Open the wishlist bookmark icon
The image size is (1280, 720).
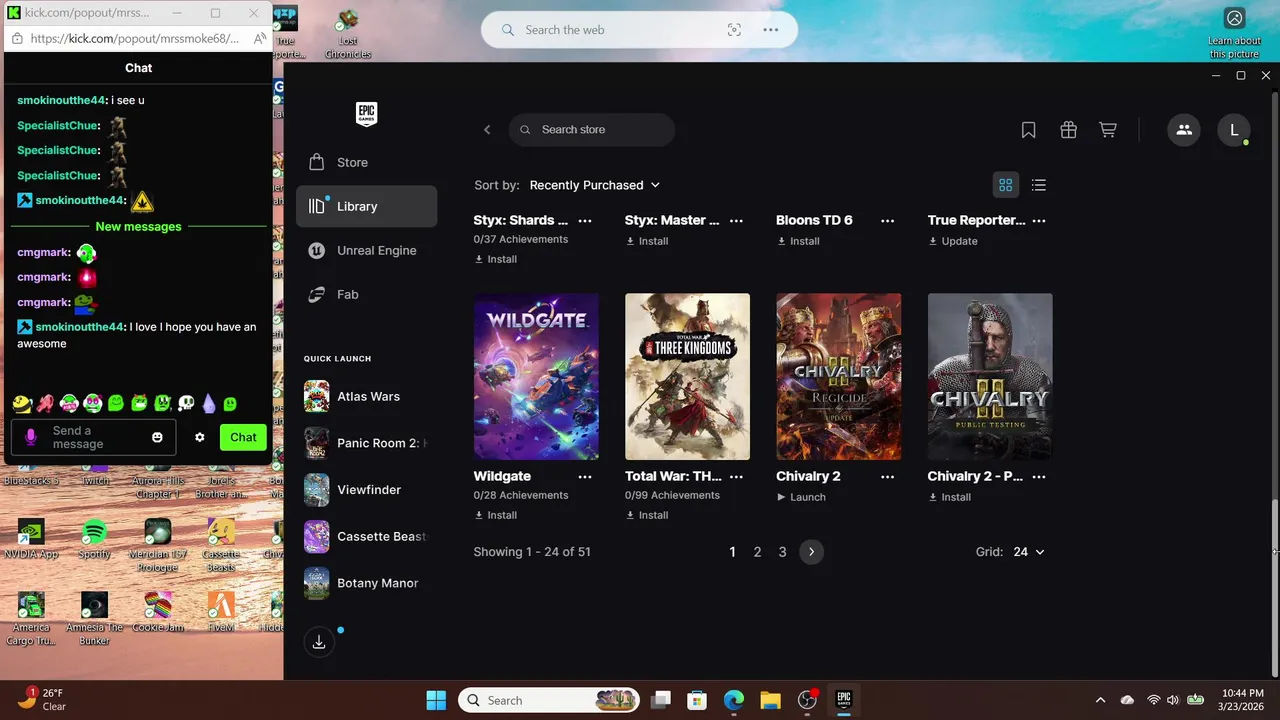[x=1028, y=130]
